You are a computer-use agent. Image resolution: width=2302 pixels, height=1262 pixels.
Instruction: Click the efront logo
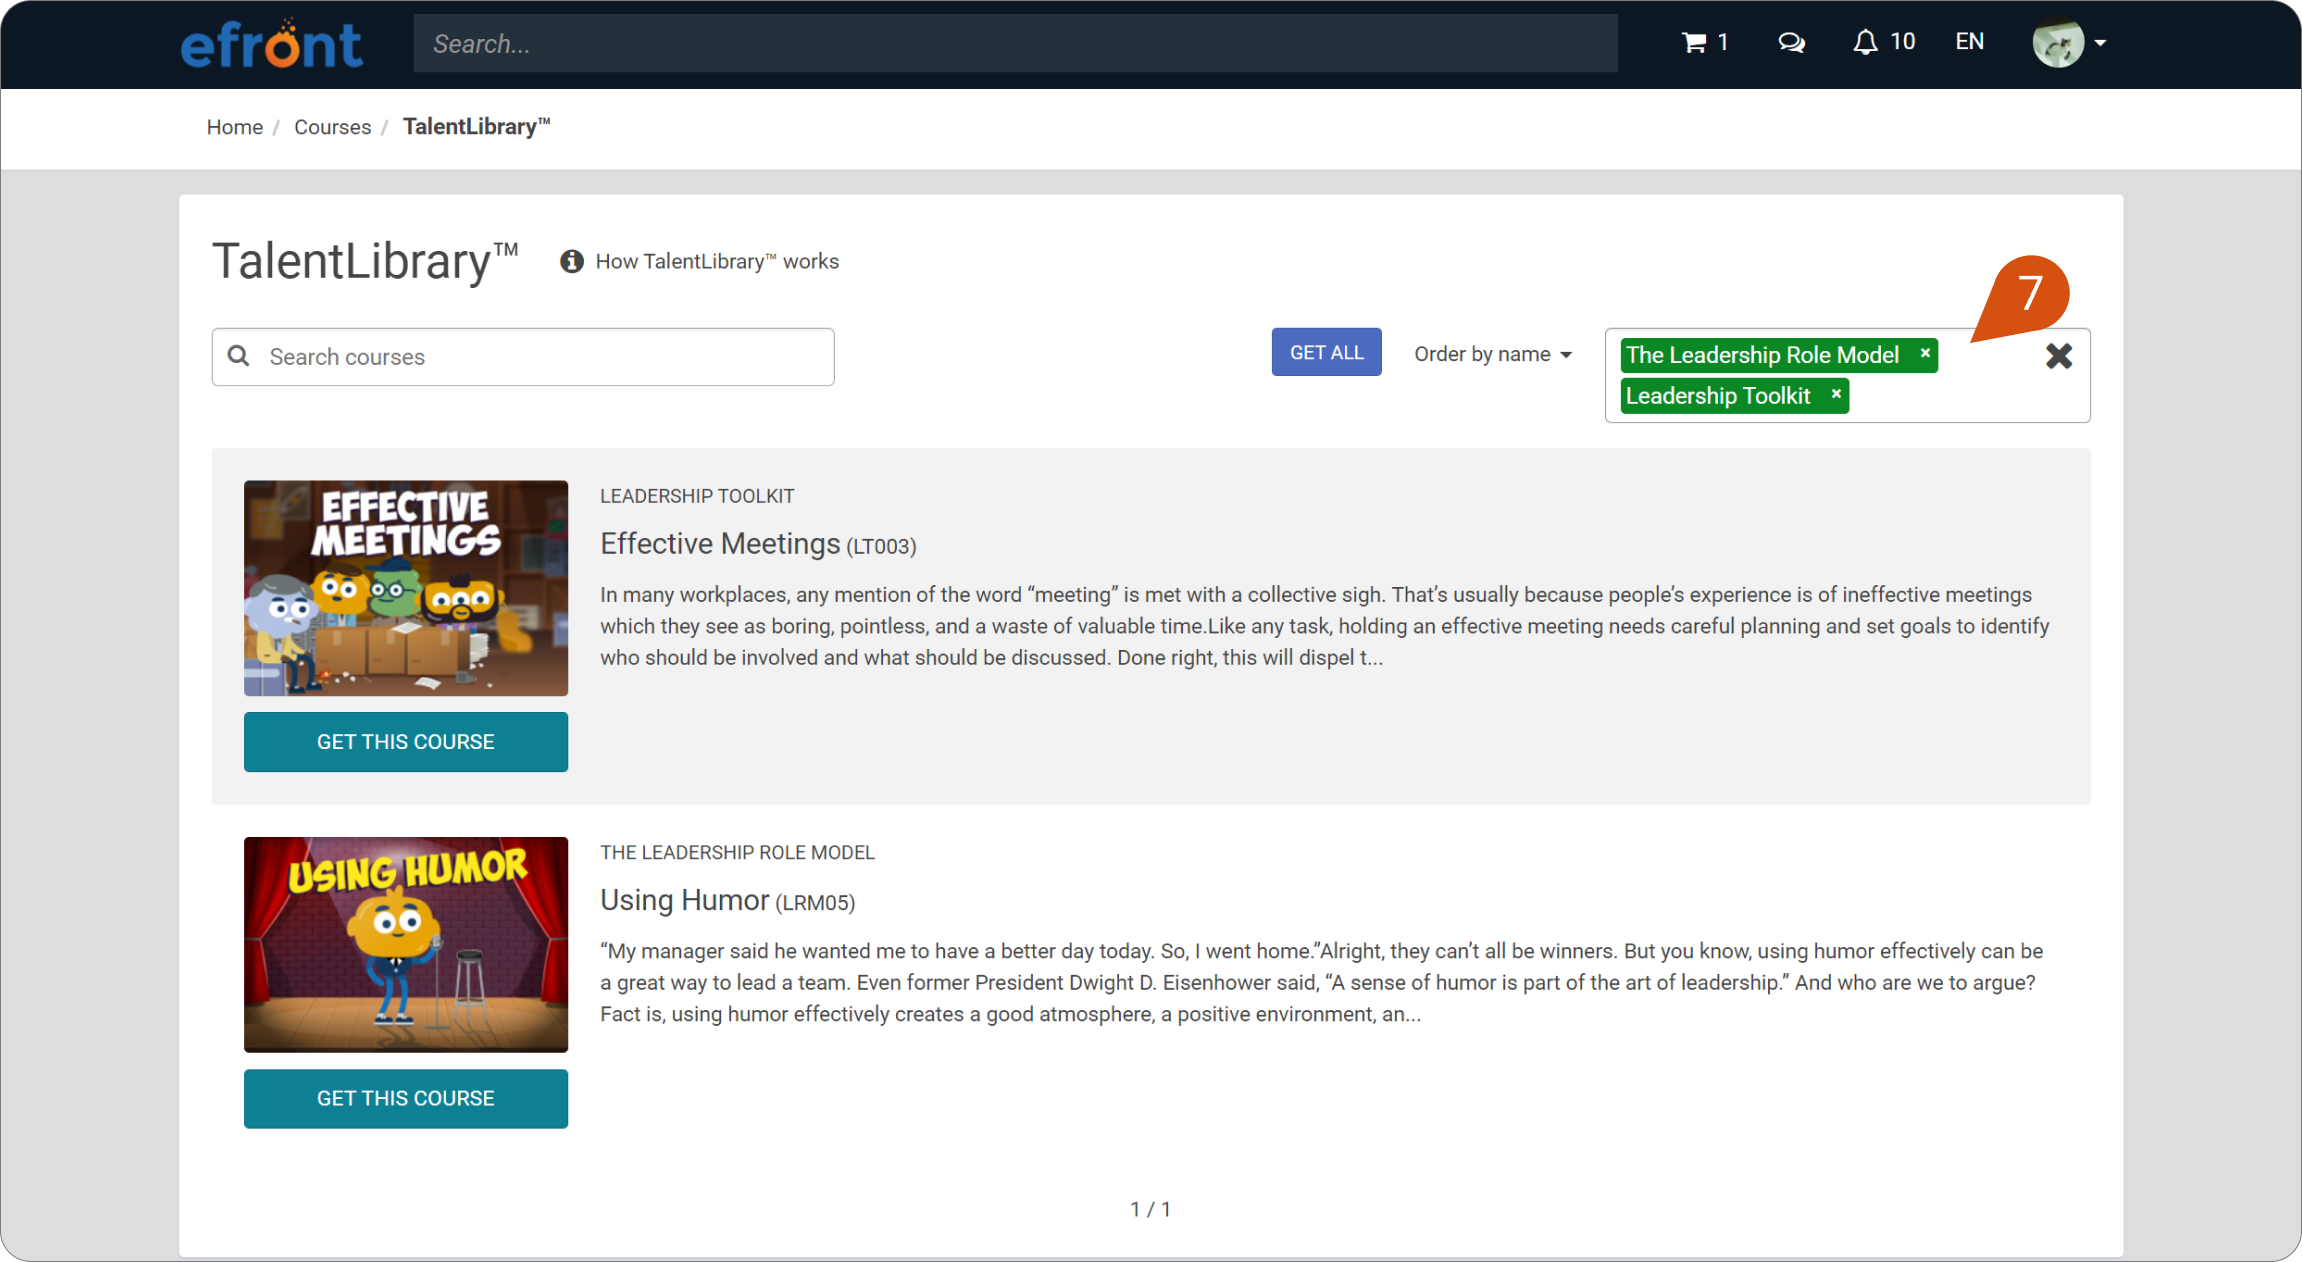point(271,42)
